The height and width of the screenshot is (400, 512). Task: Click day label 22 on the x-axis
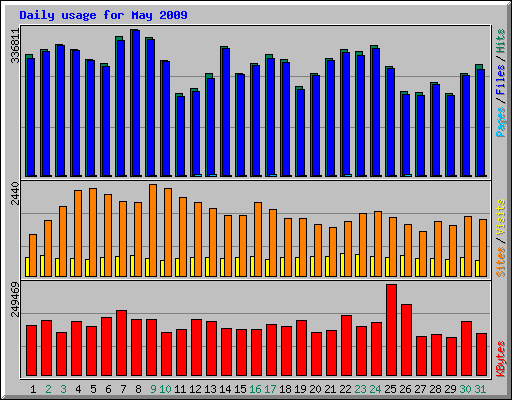(345, 389)
